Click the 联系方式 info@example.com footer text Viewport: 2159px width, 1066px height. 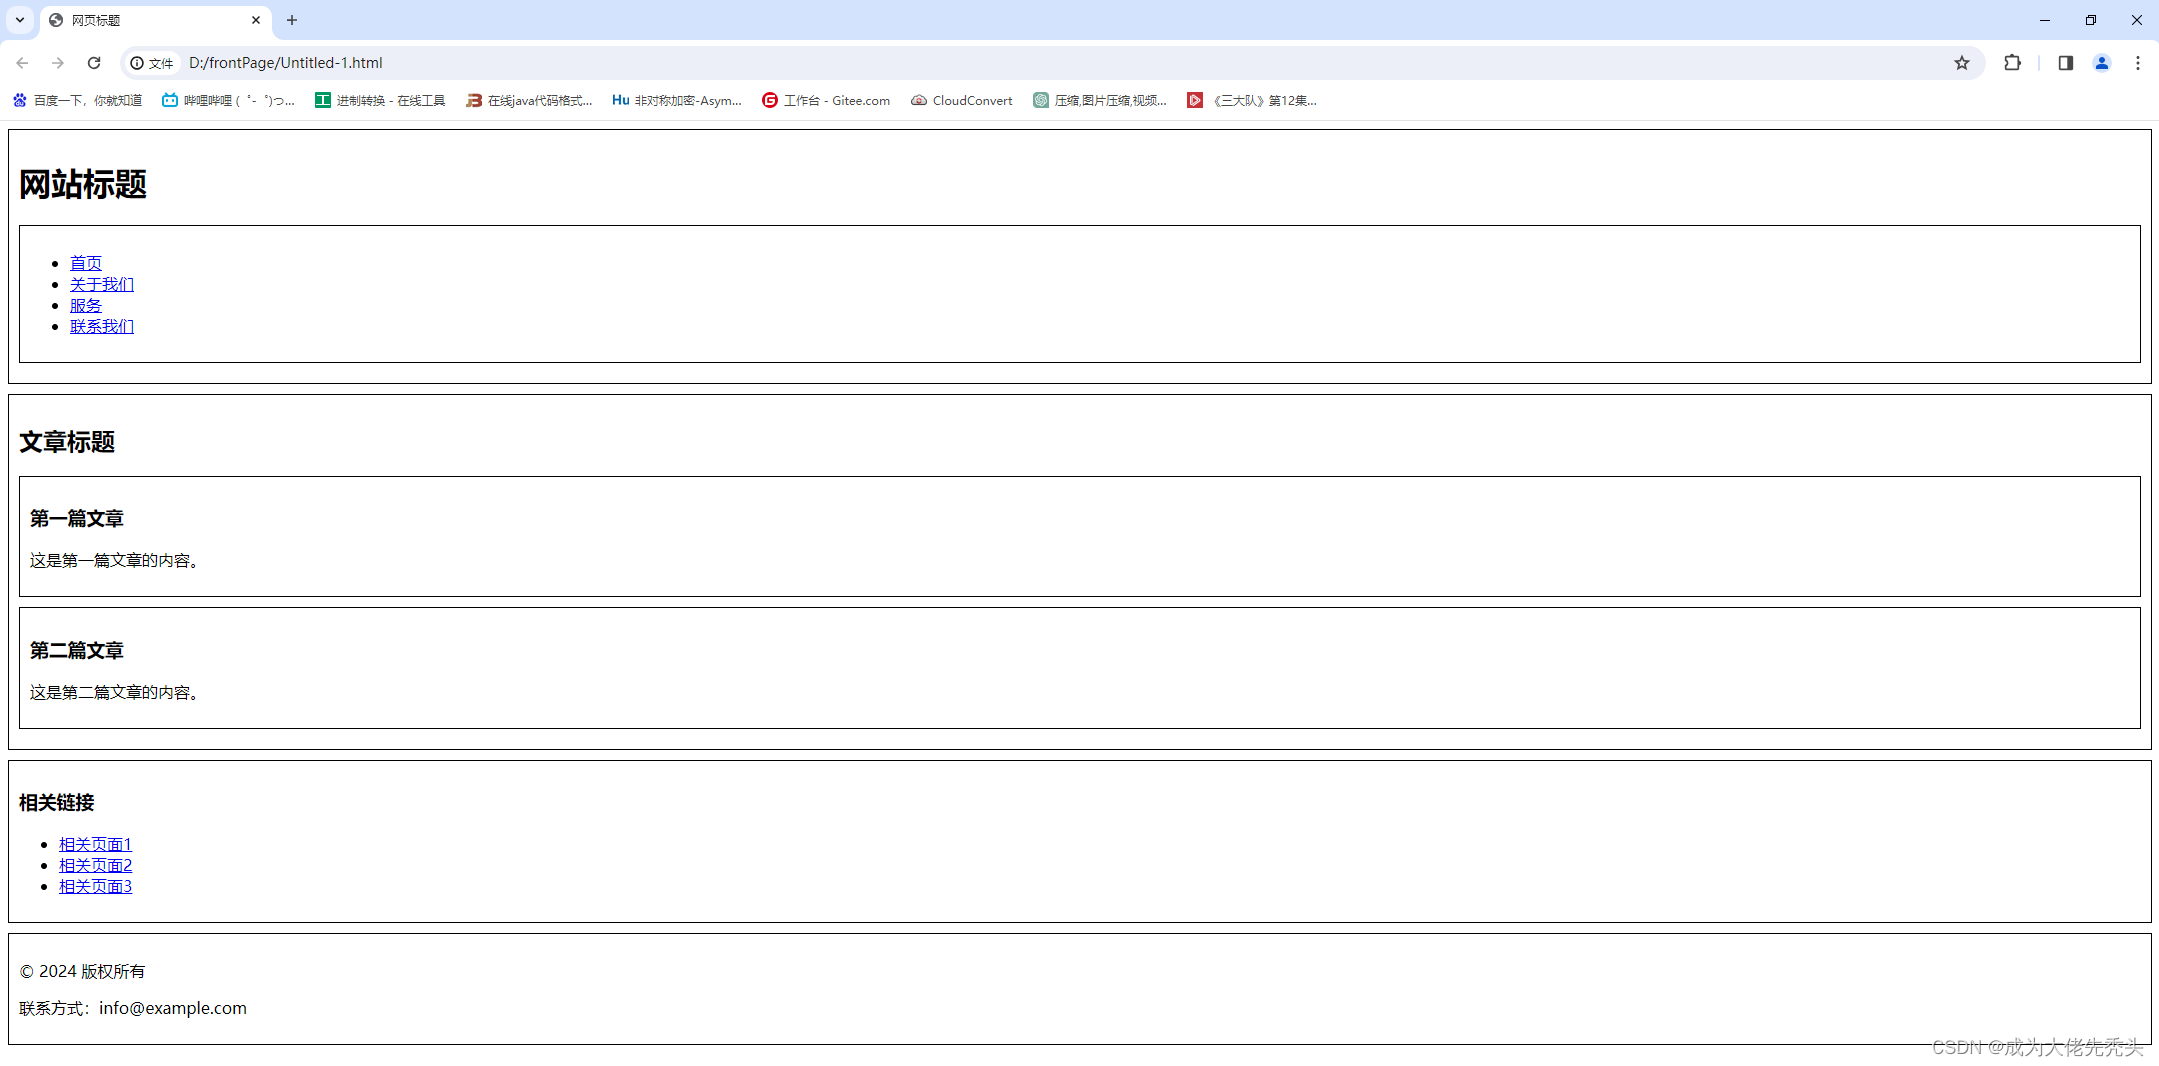pos(133,1008)
